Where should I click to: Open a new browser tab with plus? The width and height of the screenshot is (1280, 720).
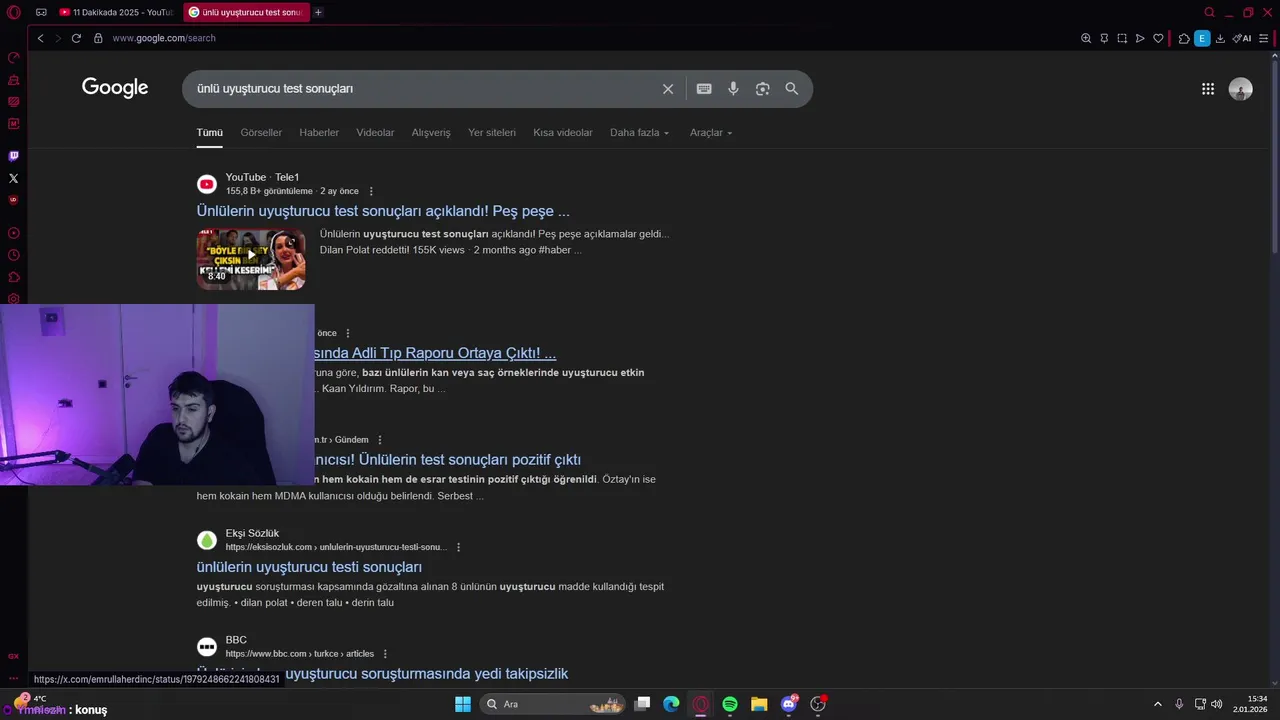pos(318,12)
